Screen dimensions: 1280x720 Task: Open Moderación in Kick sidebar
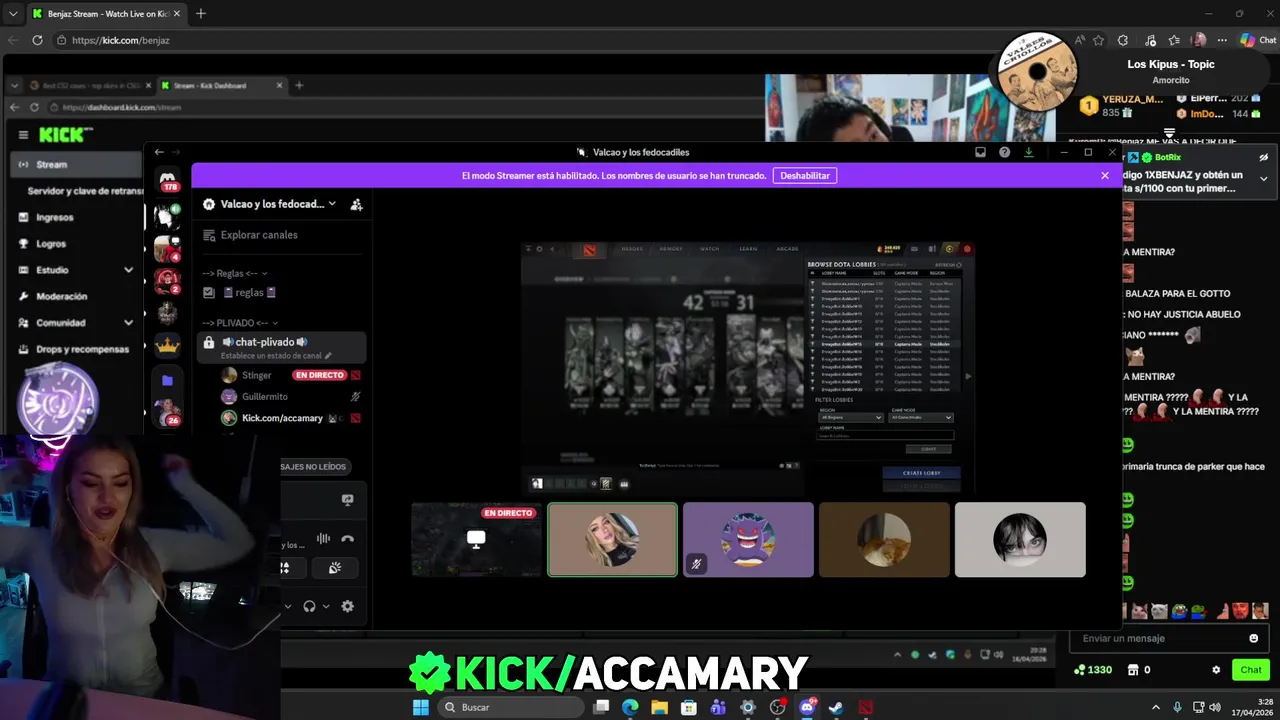(61, 296)
